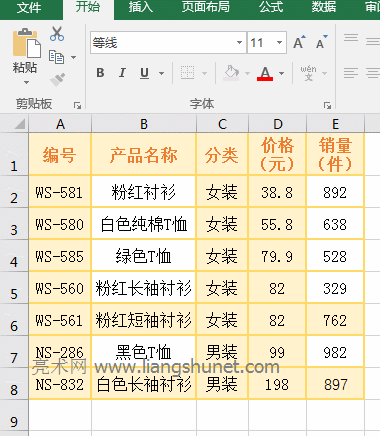Select row 1 header
The height and width of the screenshot is (436, 380).
[14, 154]
